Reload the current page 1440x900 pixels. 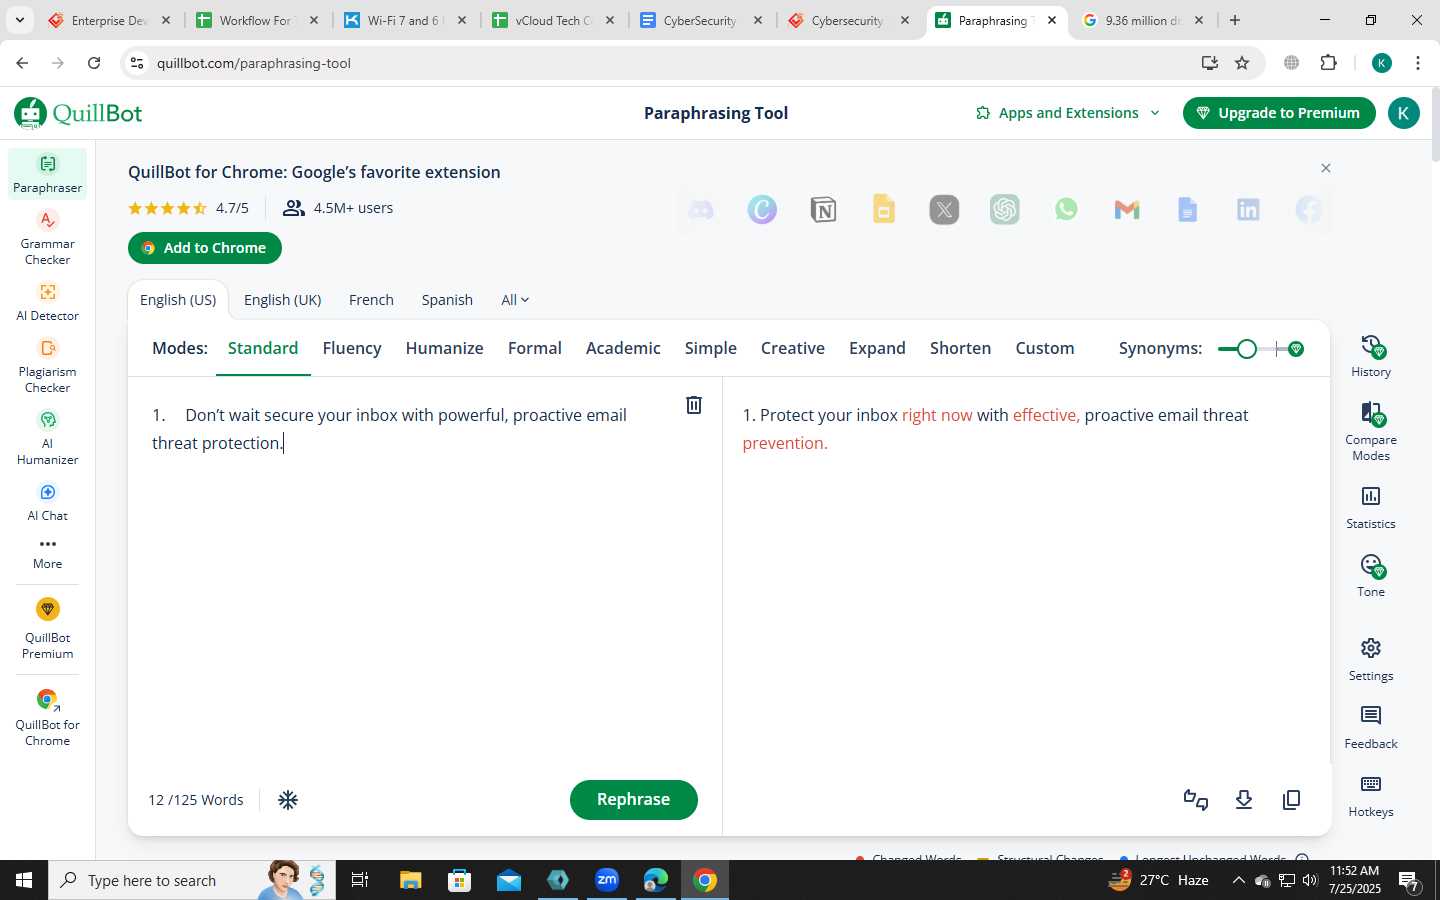(94, 63)
